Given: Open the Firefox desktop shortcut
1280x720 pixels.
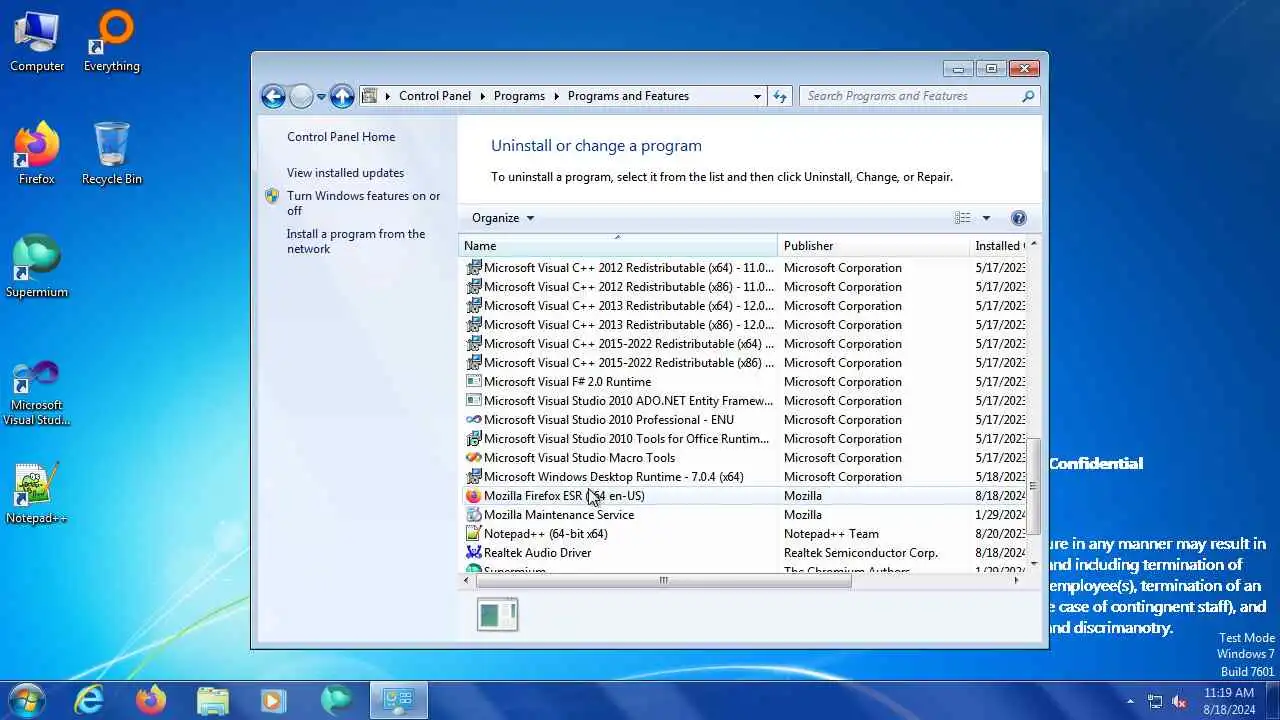Looking at the screenshot, I should coord(37,154).
